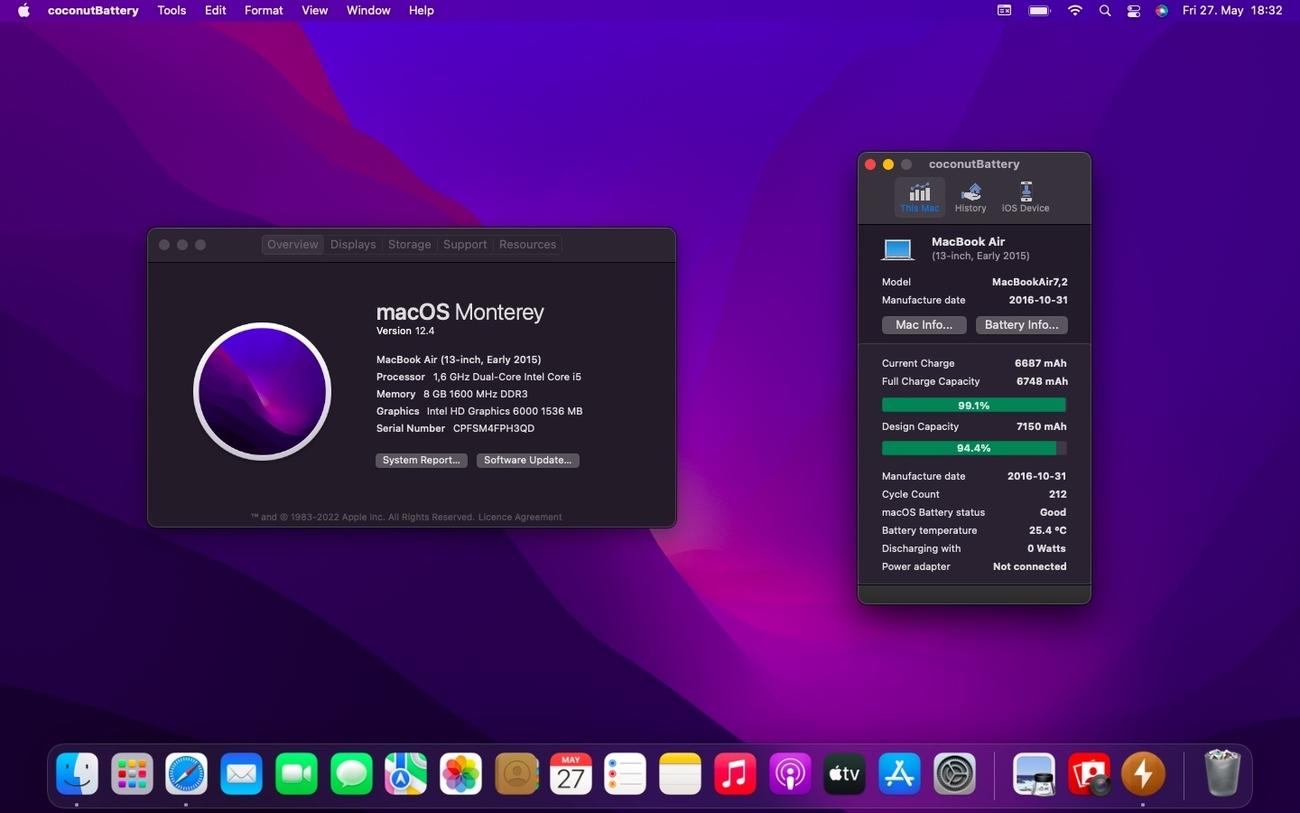Click the System Report... button

pyautogui.click(x=421, y=460)
